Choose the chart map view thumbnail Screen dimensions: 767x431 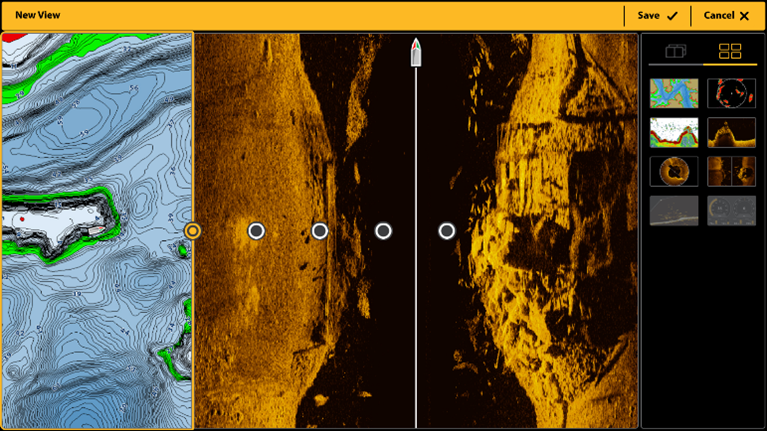[x=673, y=93]
